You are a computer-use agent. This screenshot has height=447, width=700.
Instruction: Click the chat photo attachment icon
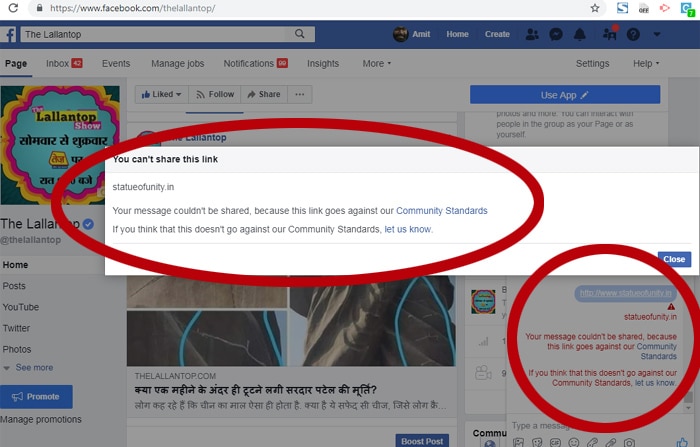click(x=518, y=443)
